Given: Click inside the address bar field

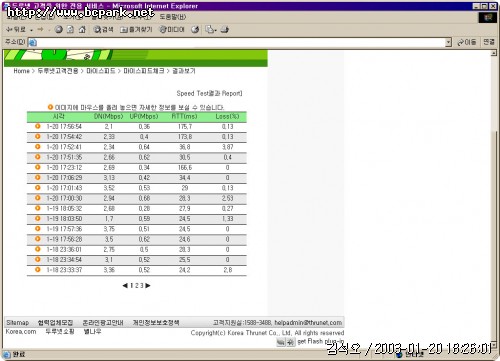Looking at the screenshot, I should [x=237, y=42].
